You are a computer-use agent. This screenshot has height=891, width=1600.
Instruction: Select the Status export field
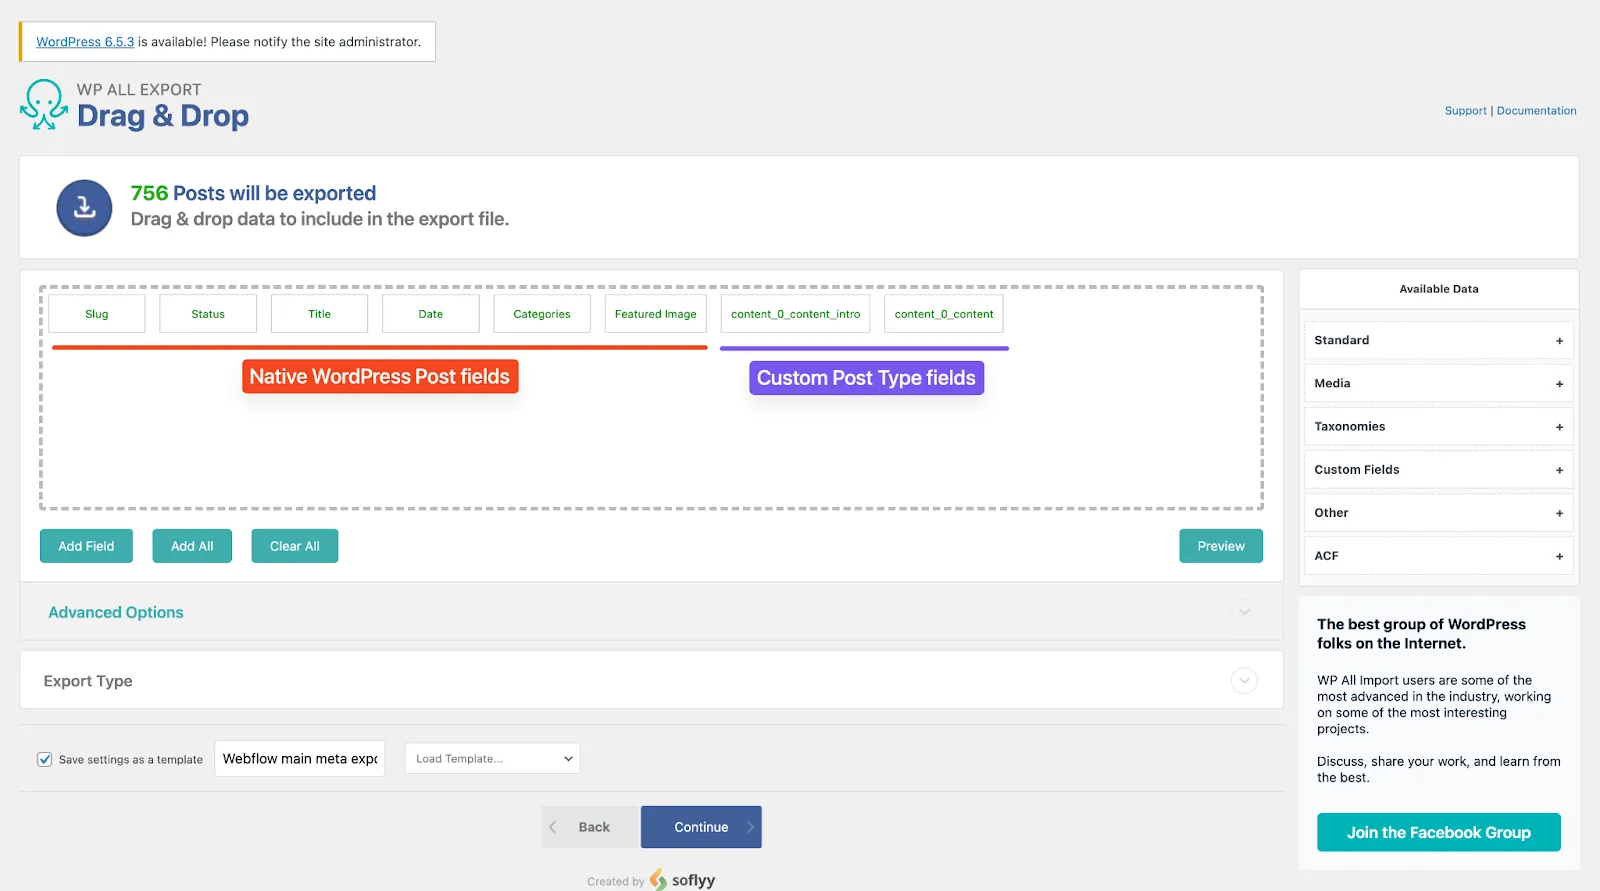point(208,314)
